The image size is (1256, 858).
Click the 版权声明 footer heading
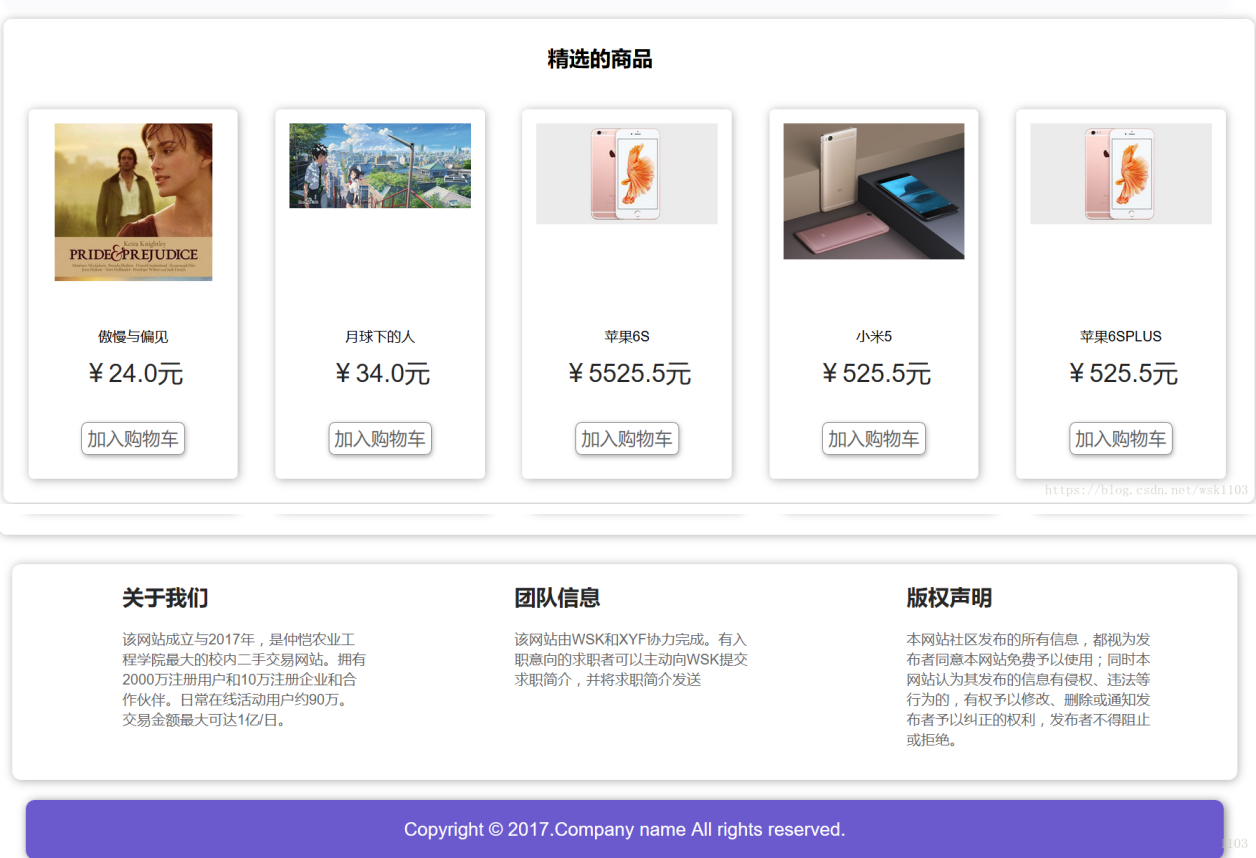point(949,598)
